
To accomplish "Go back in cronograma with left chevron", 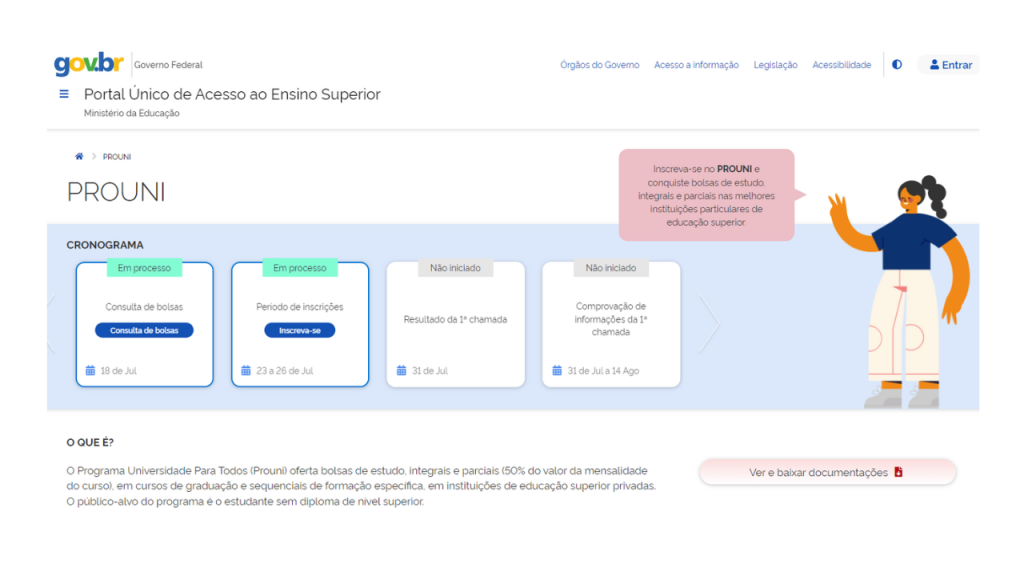I will pyautogui.click(x=52, y=323).
